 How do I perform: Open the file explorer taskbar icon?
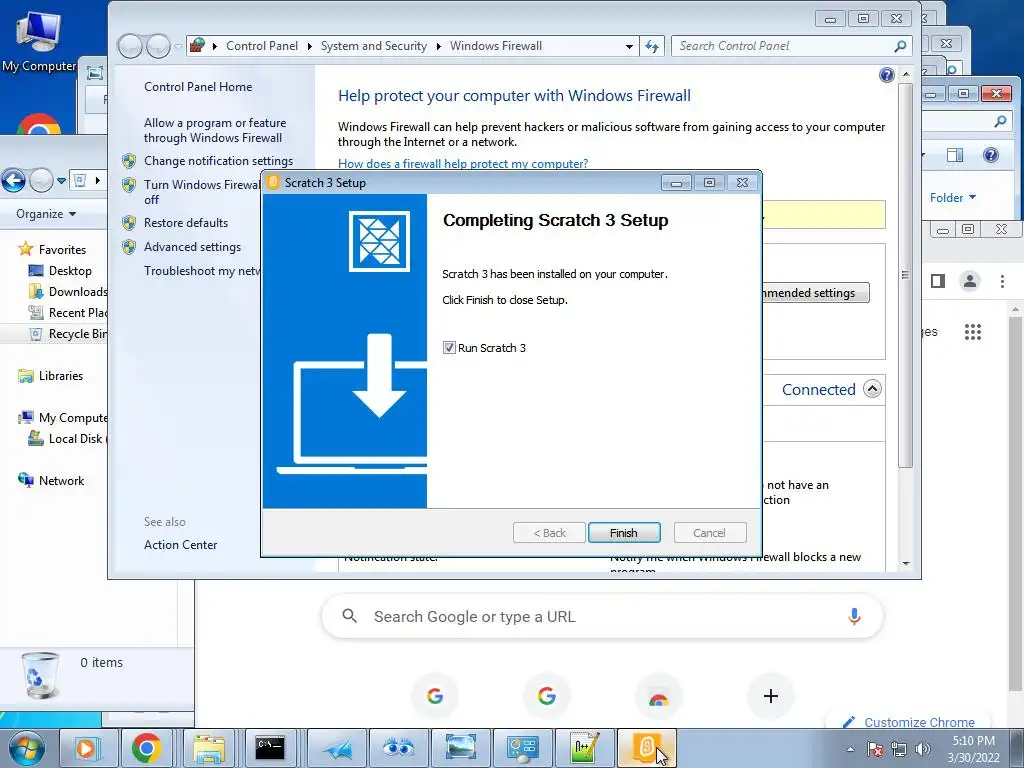208,748
